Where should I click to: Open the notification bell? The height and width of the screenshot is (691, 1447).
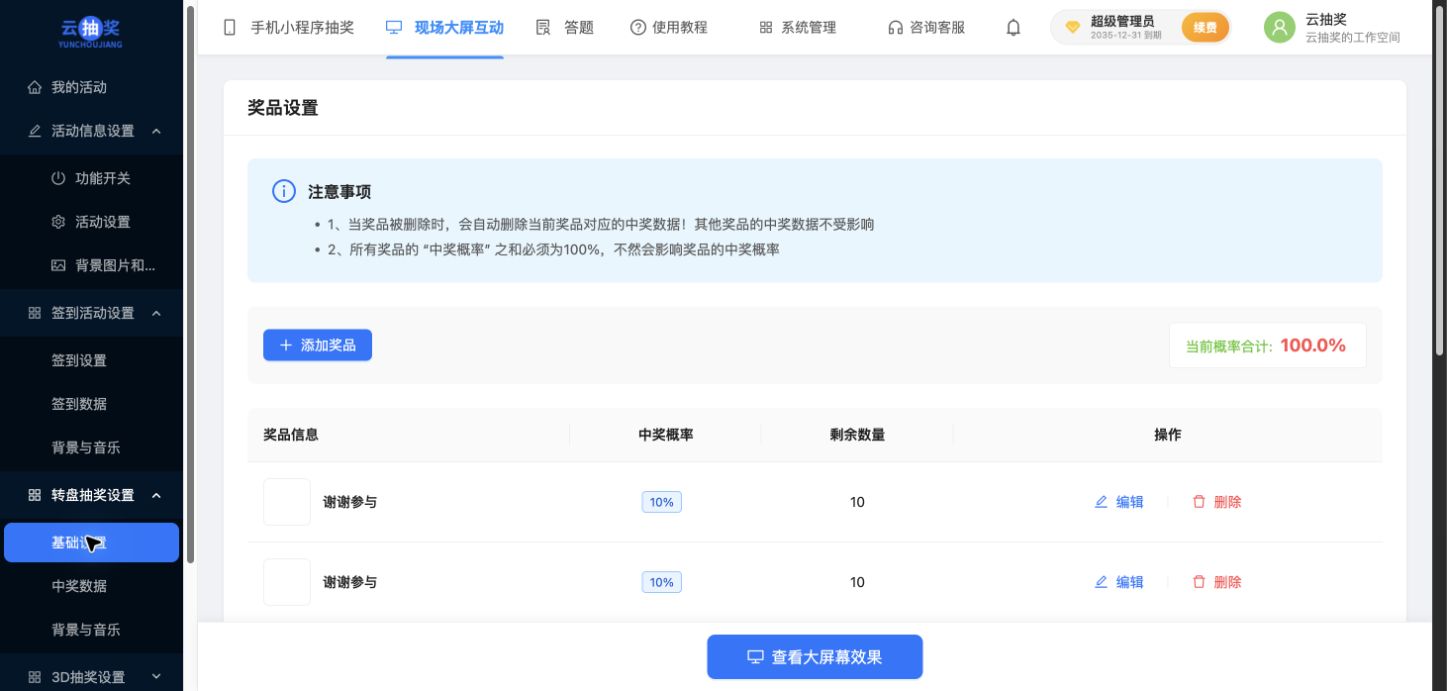point(1013,27)
